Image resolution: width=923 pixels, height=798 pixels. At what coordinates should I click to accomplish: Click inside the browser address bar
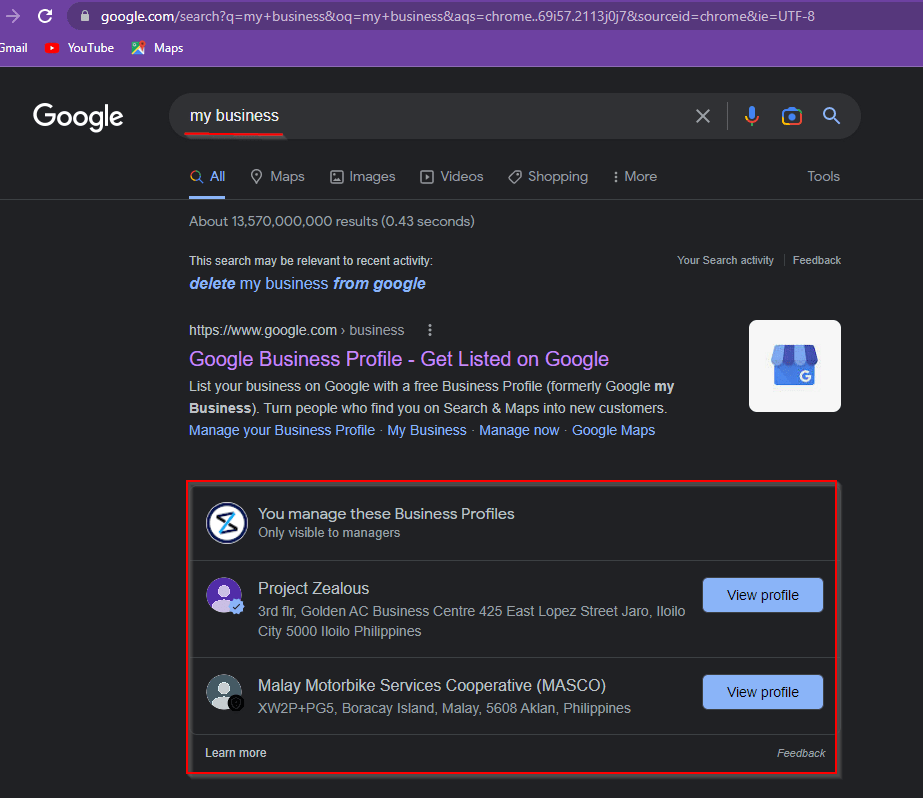(x=450, y=16)
